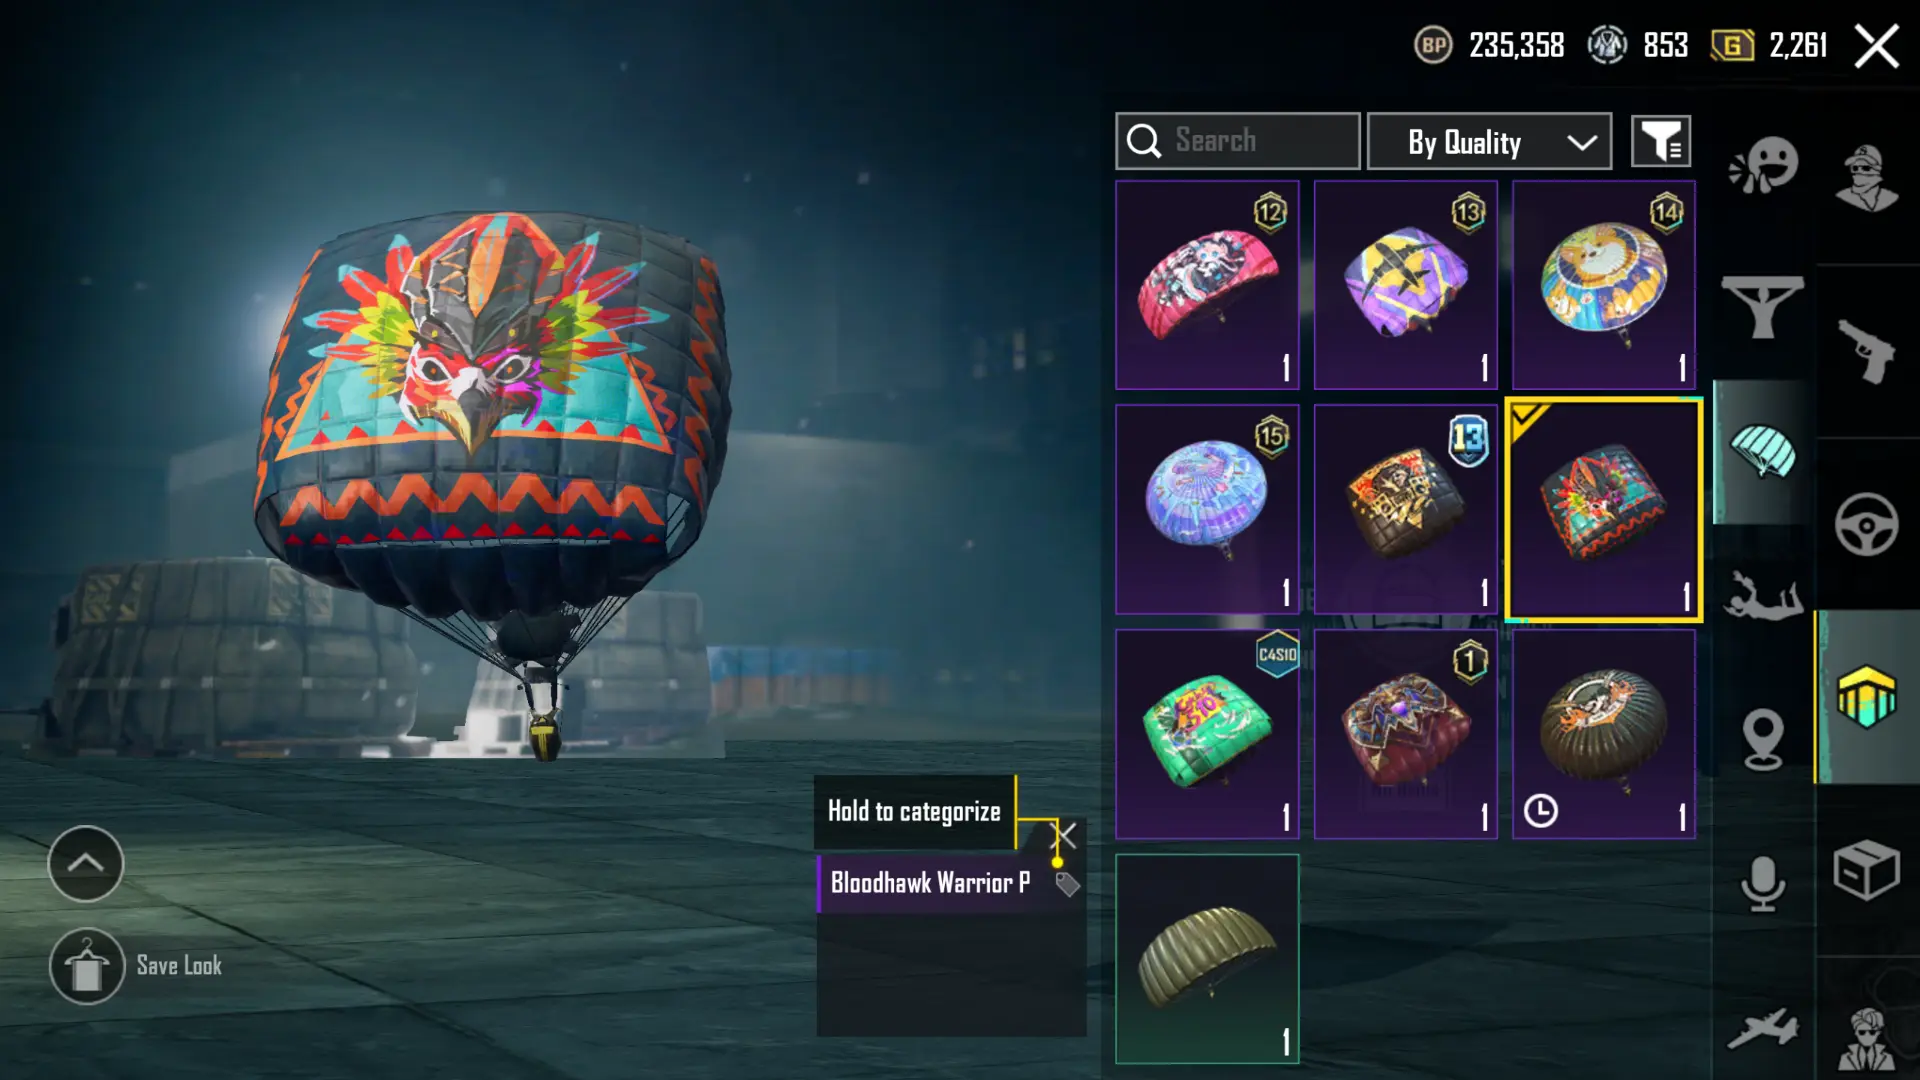Click the Search input field

(x=1238, y=141)
